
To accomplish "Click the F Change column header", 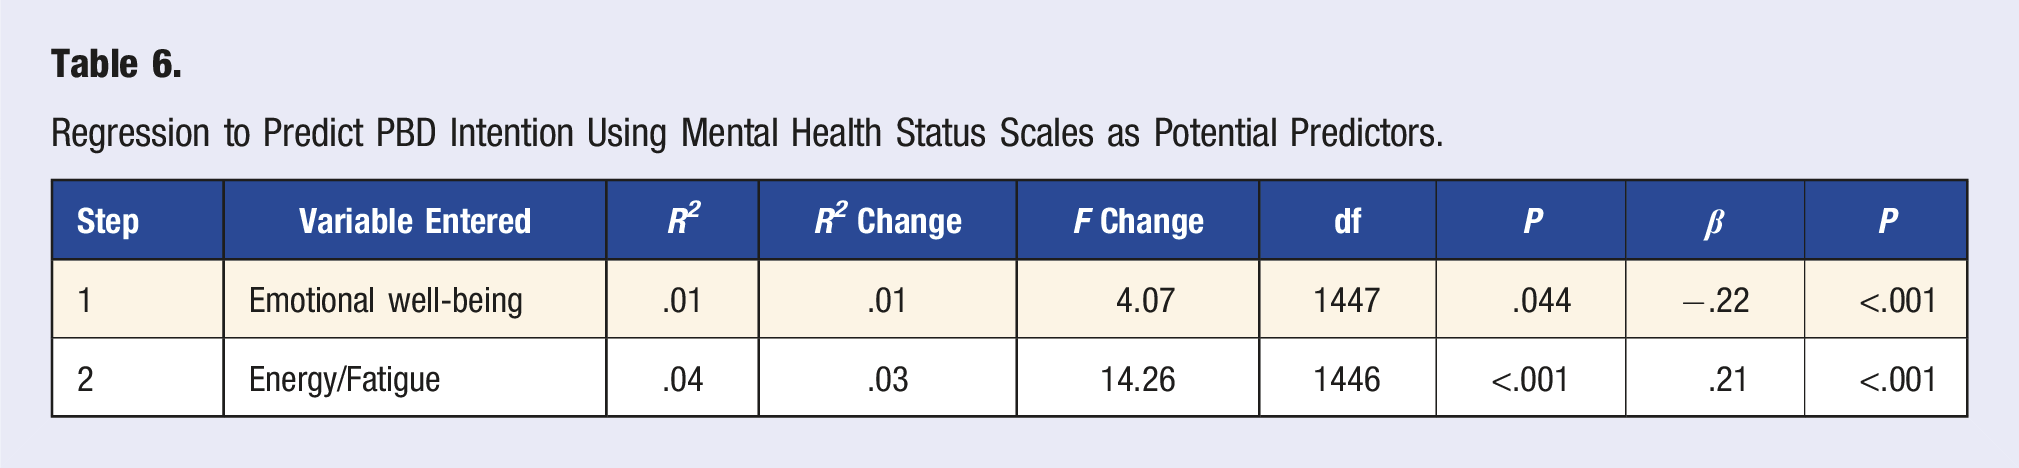I will (1139, 221).
